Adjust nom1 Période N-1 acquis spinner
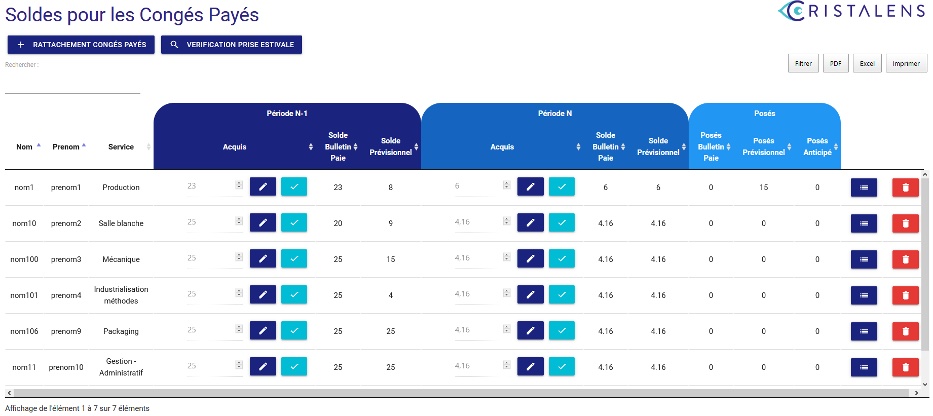 click(x=238, y=186)
